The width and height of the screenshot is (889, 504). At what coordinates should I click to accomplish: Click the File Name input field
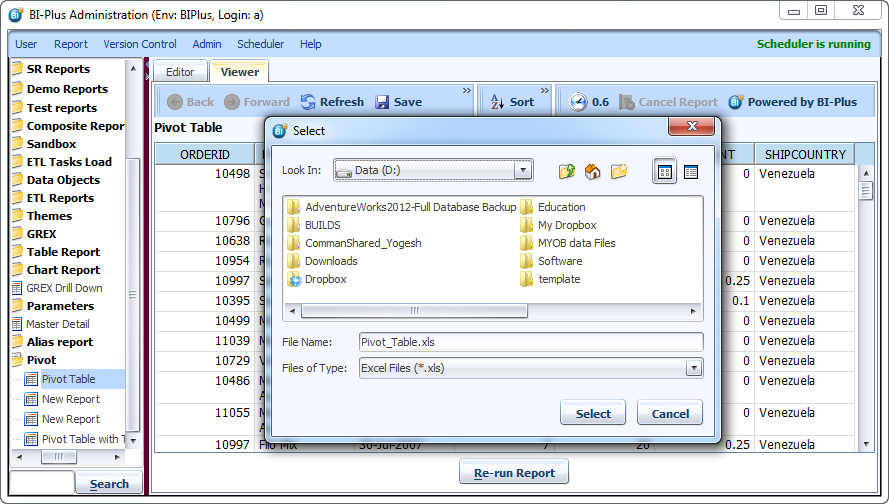pos(530,342)
